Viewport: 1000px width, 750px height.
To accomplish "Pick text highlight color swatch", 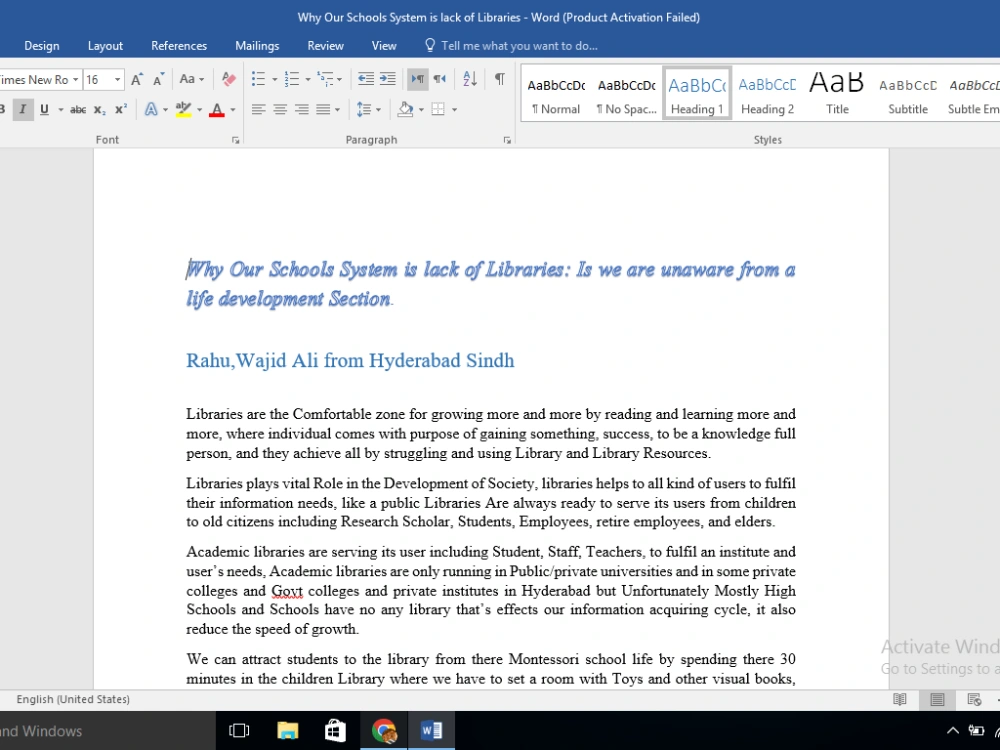I will point(184,110).
